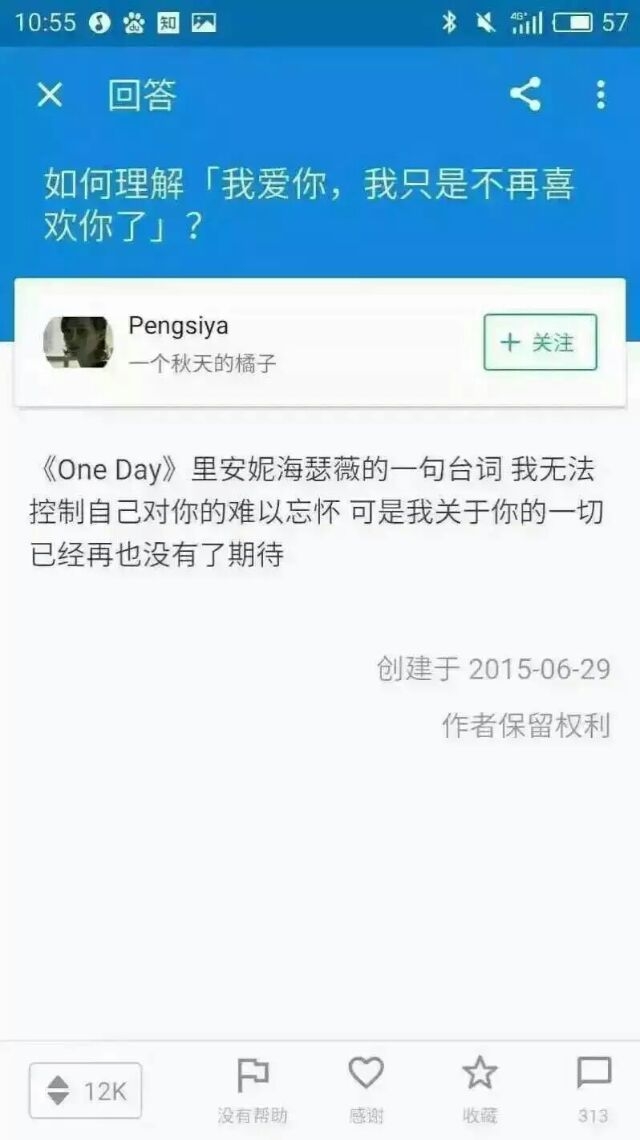Tap the muted sound status icon

click(x=485, y=23)
